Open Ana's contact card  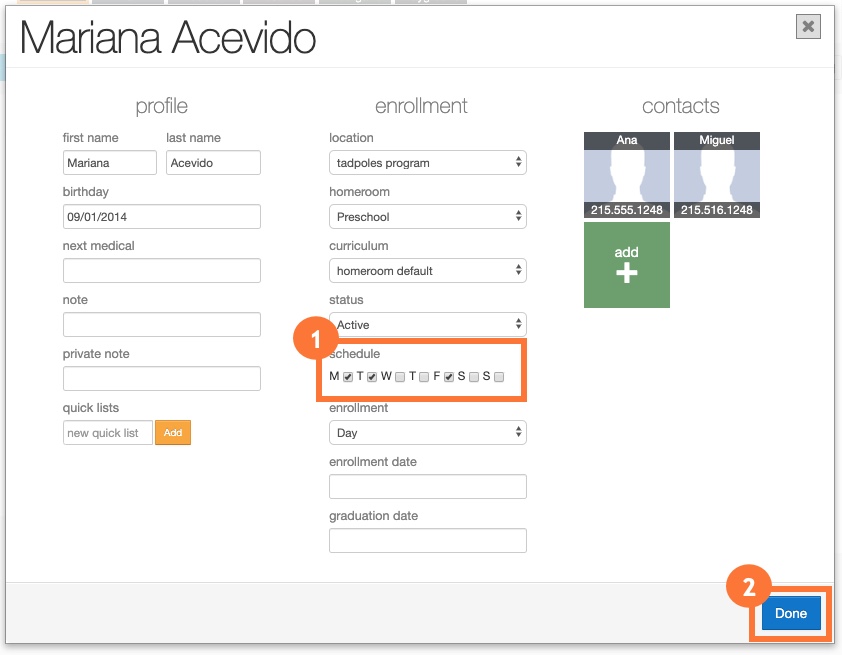point(627,175)
